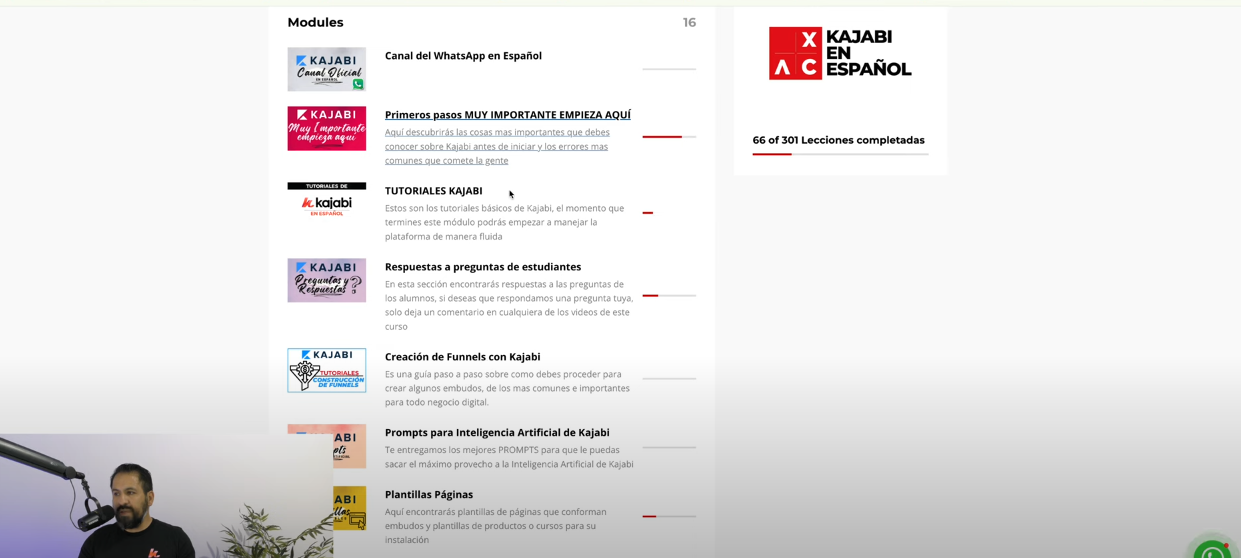Image resolution: width=1241 pixels, height=558 pixels.
Task: Click the Primeros pasos description text
Action: pyautogui.click(x=497, y=146)
